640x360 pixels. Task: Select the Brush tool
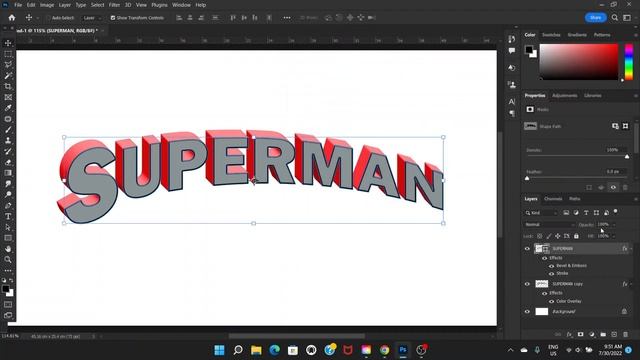tap(8, 130)
